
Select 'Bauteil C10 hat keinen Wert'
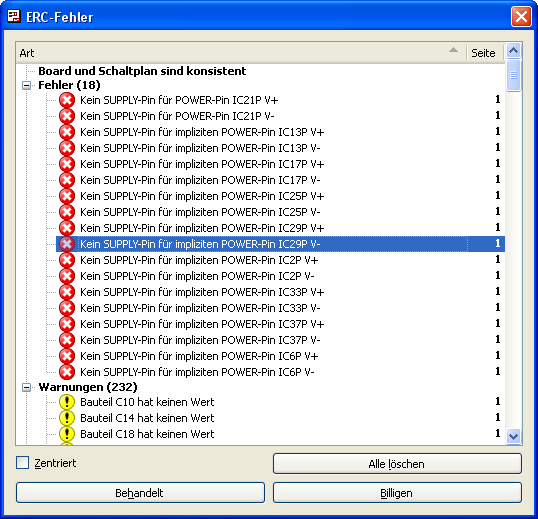pos(147,402)
